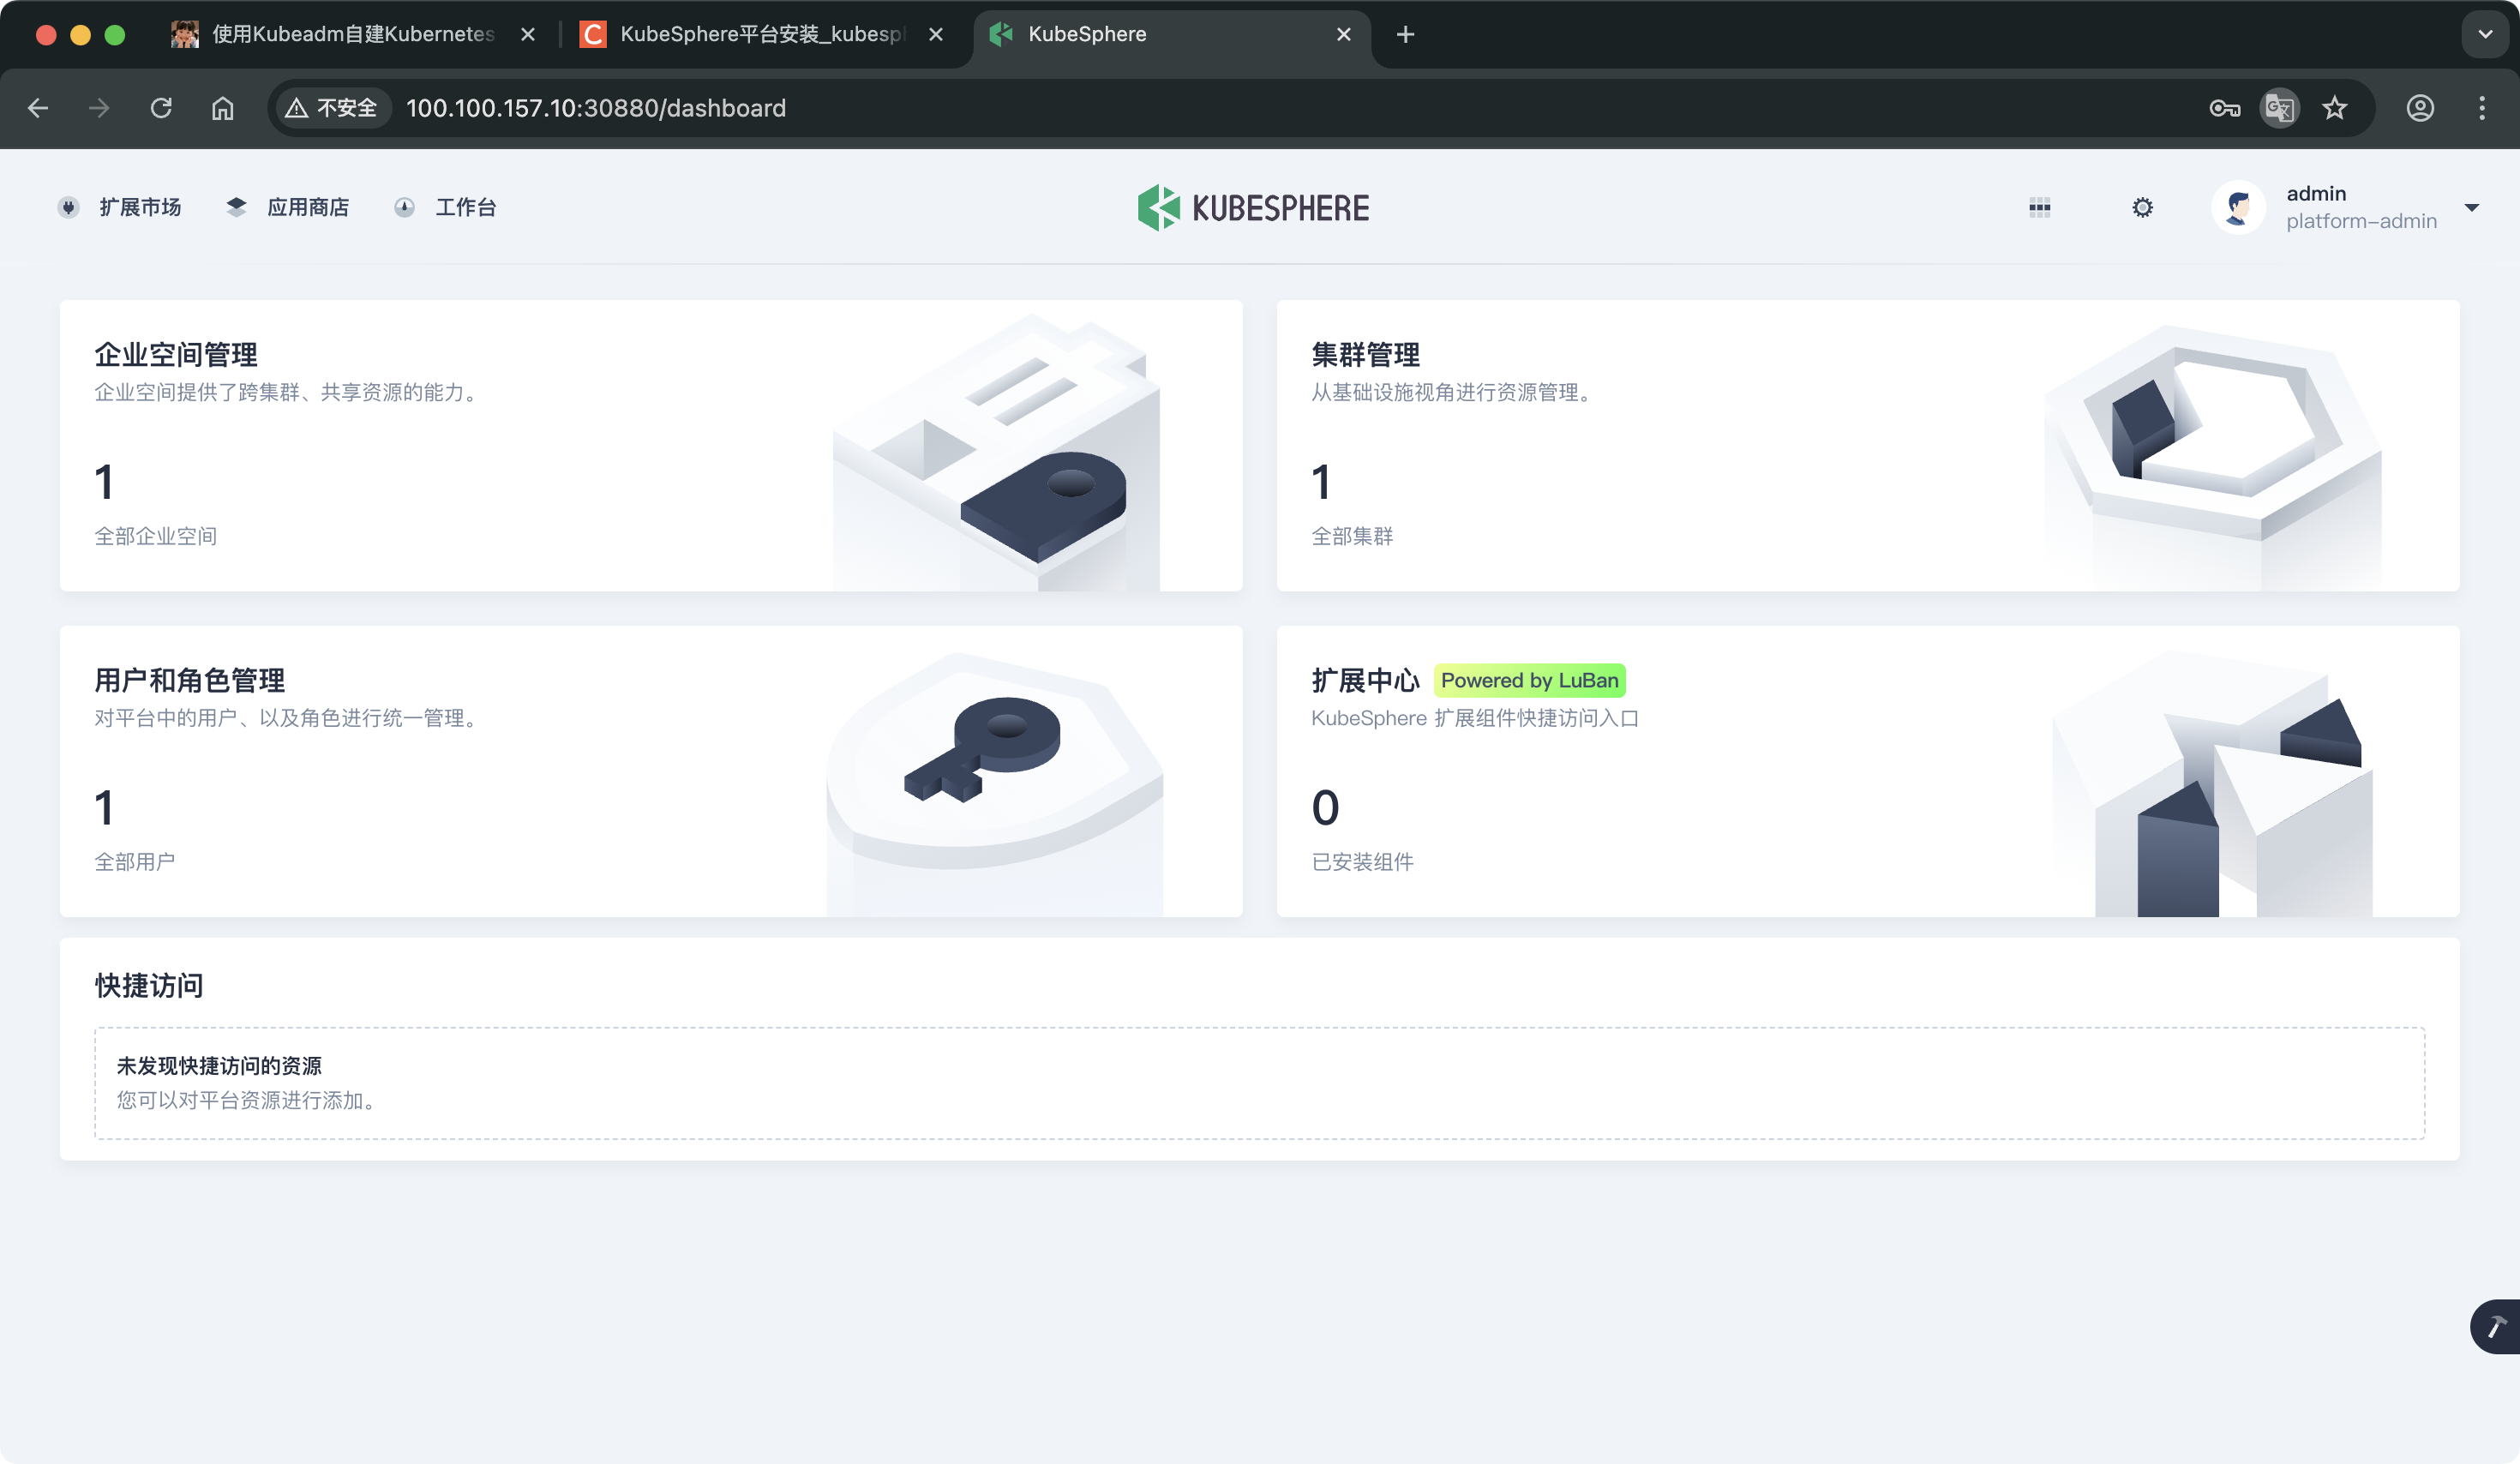The height and width of the screenshot is (1464, 2520).
Task: Click the 已安装组件 label
Action: 1362,861
